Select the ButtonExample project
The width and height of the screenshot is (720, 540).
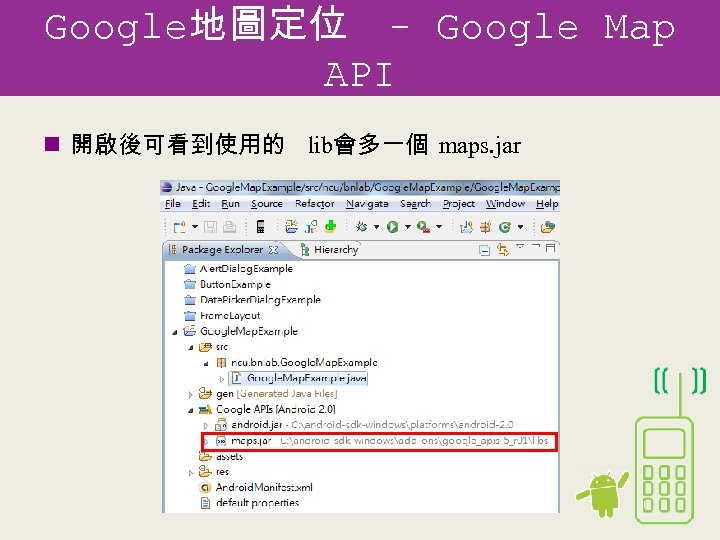click(x=227, y=284)
